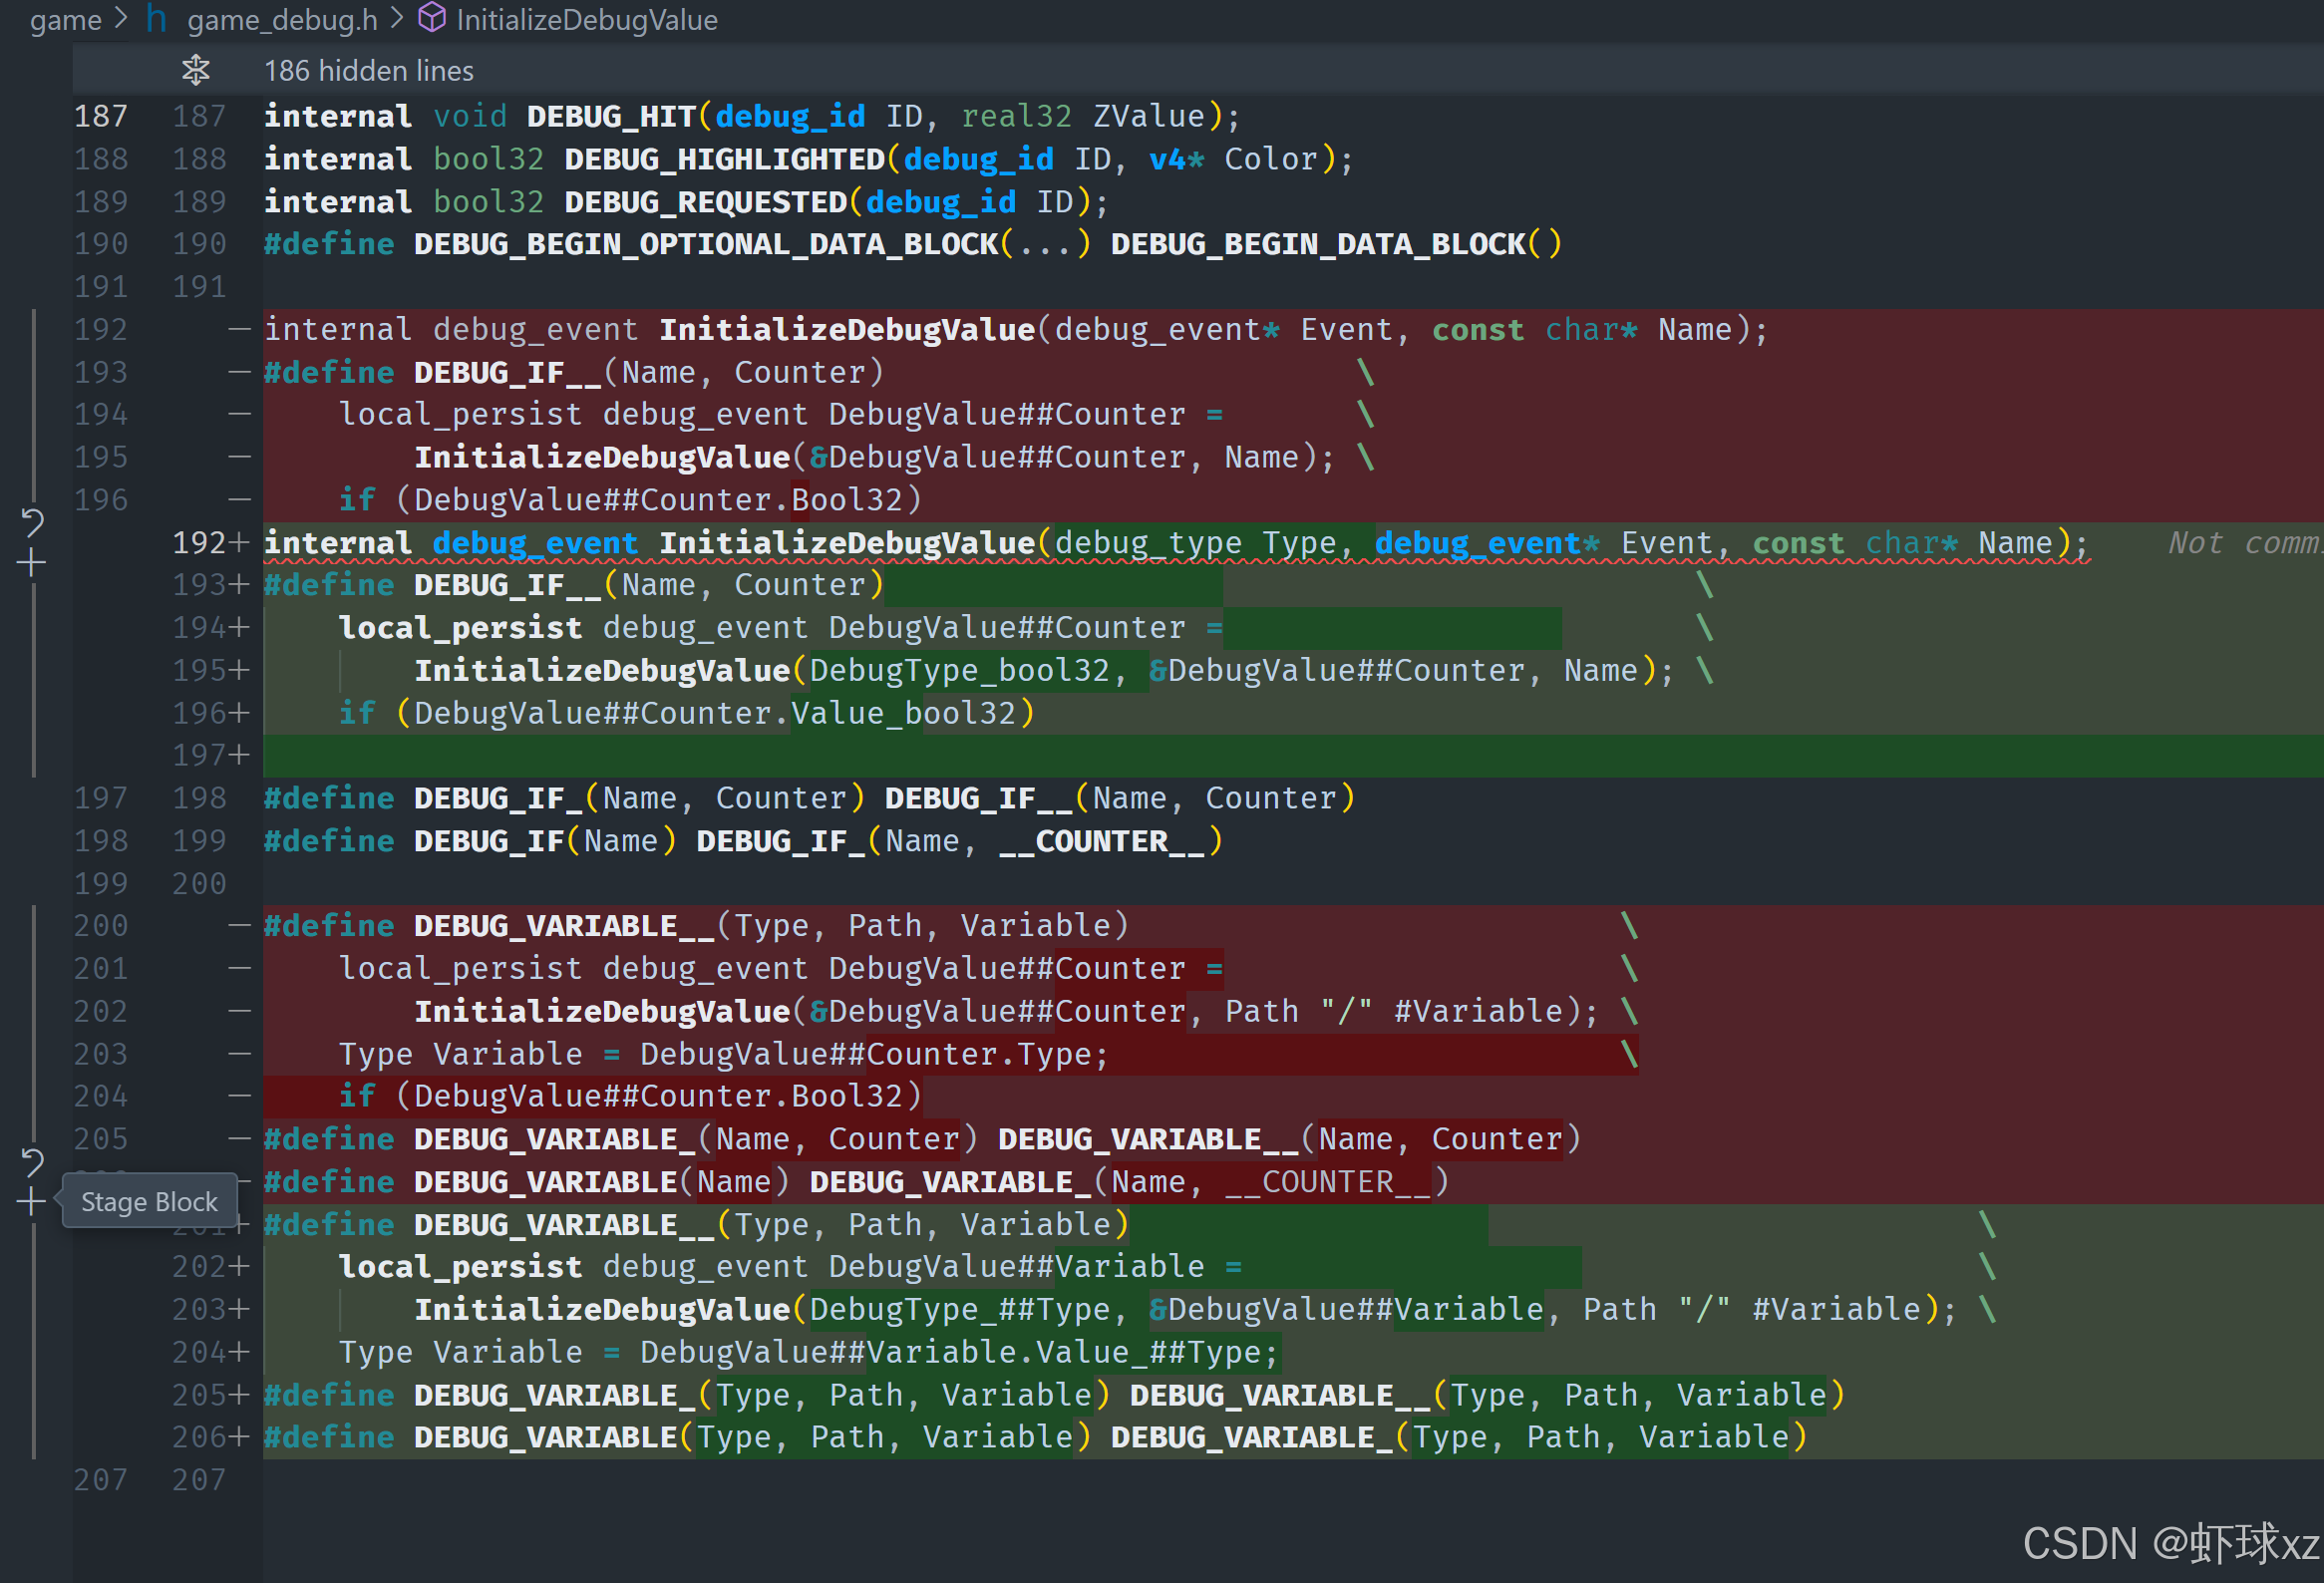Click the unfold icon beside 186 hidden lines
Viewport: 2324px width, 1583px height.
[x=196, y=70]
